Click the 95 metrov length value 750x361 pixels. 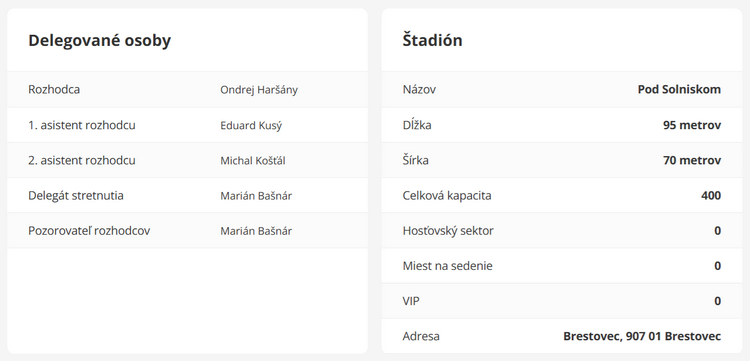click(x=692, y=125)
